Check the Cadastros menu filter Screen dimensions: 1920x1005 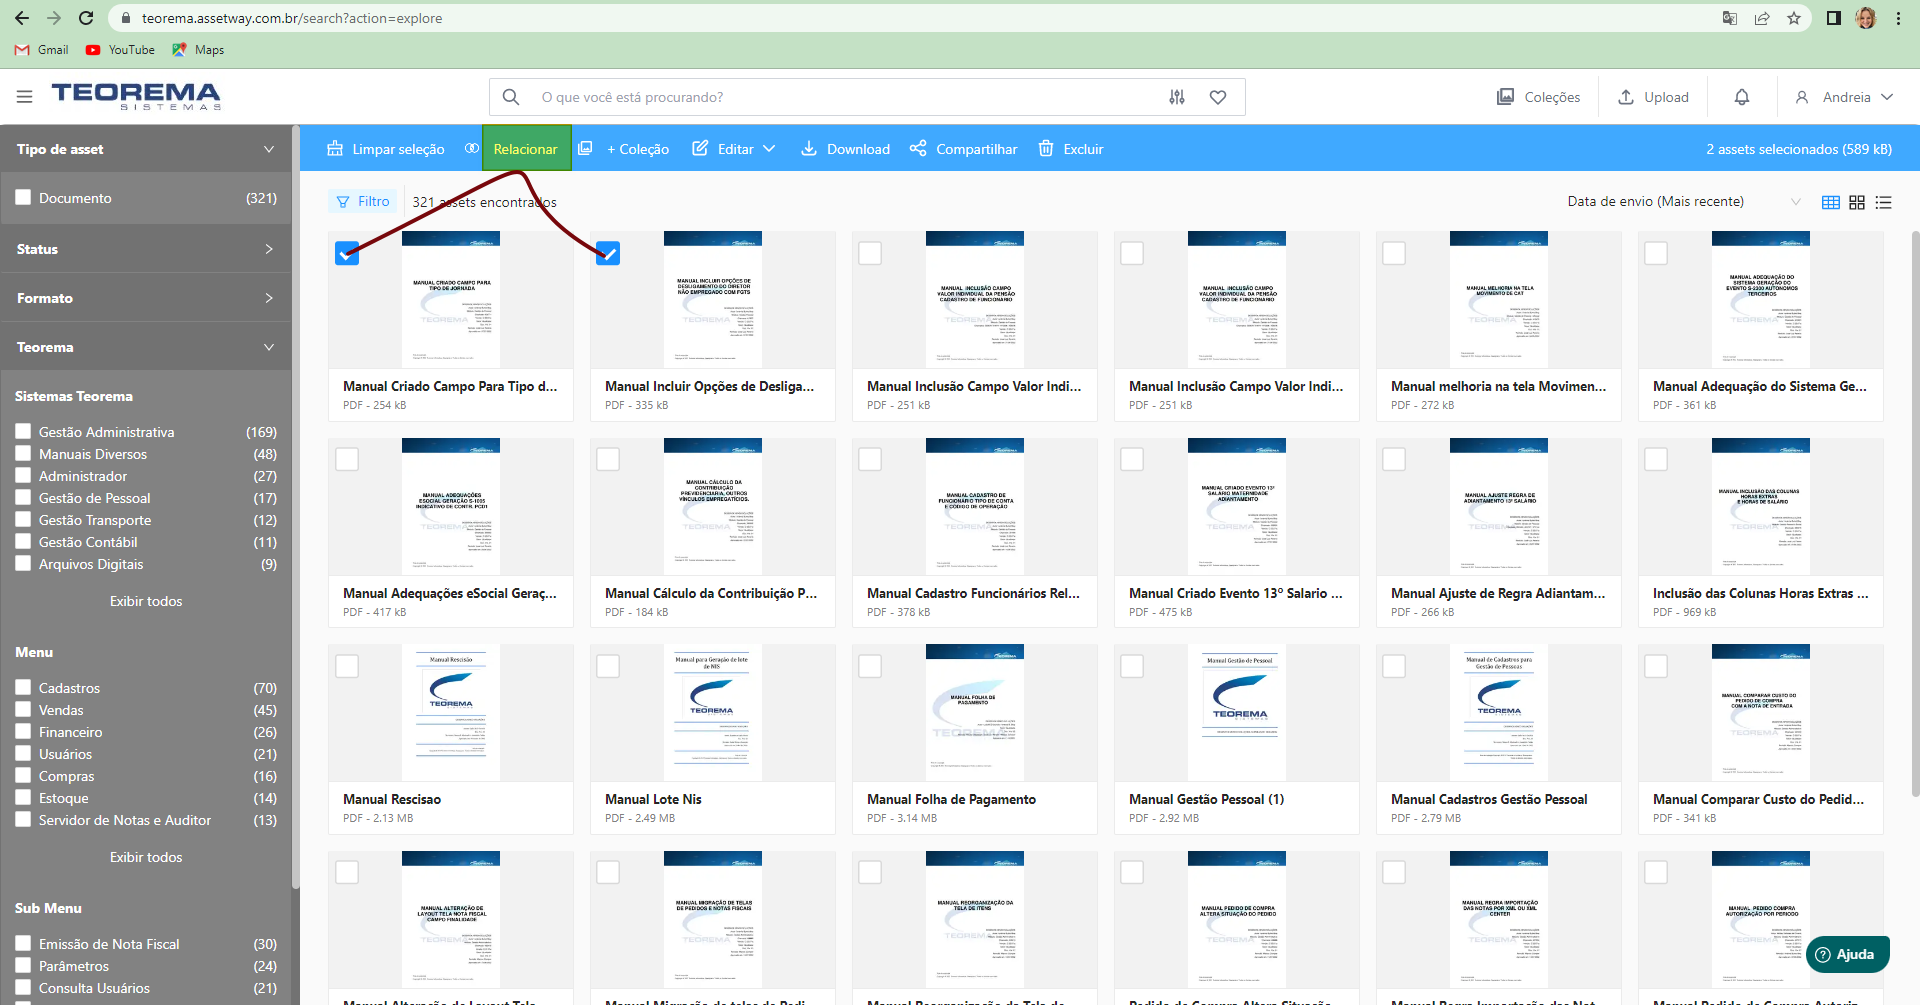point(23,687)
